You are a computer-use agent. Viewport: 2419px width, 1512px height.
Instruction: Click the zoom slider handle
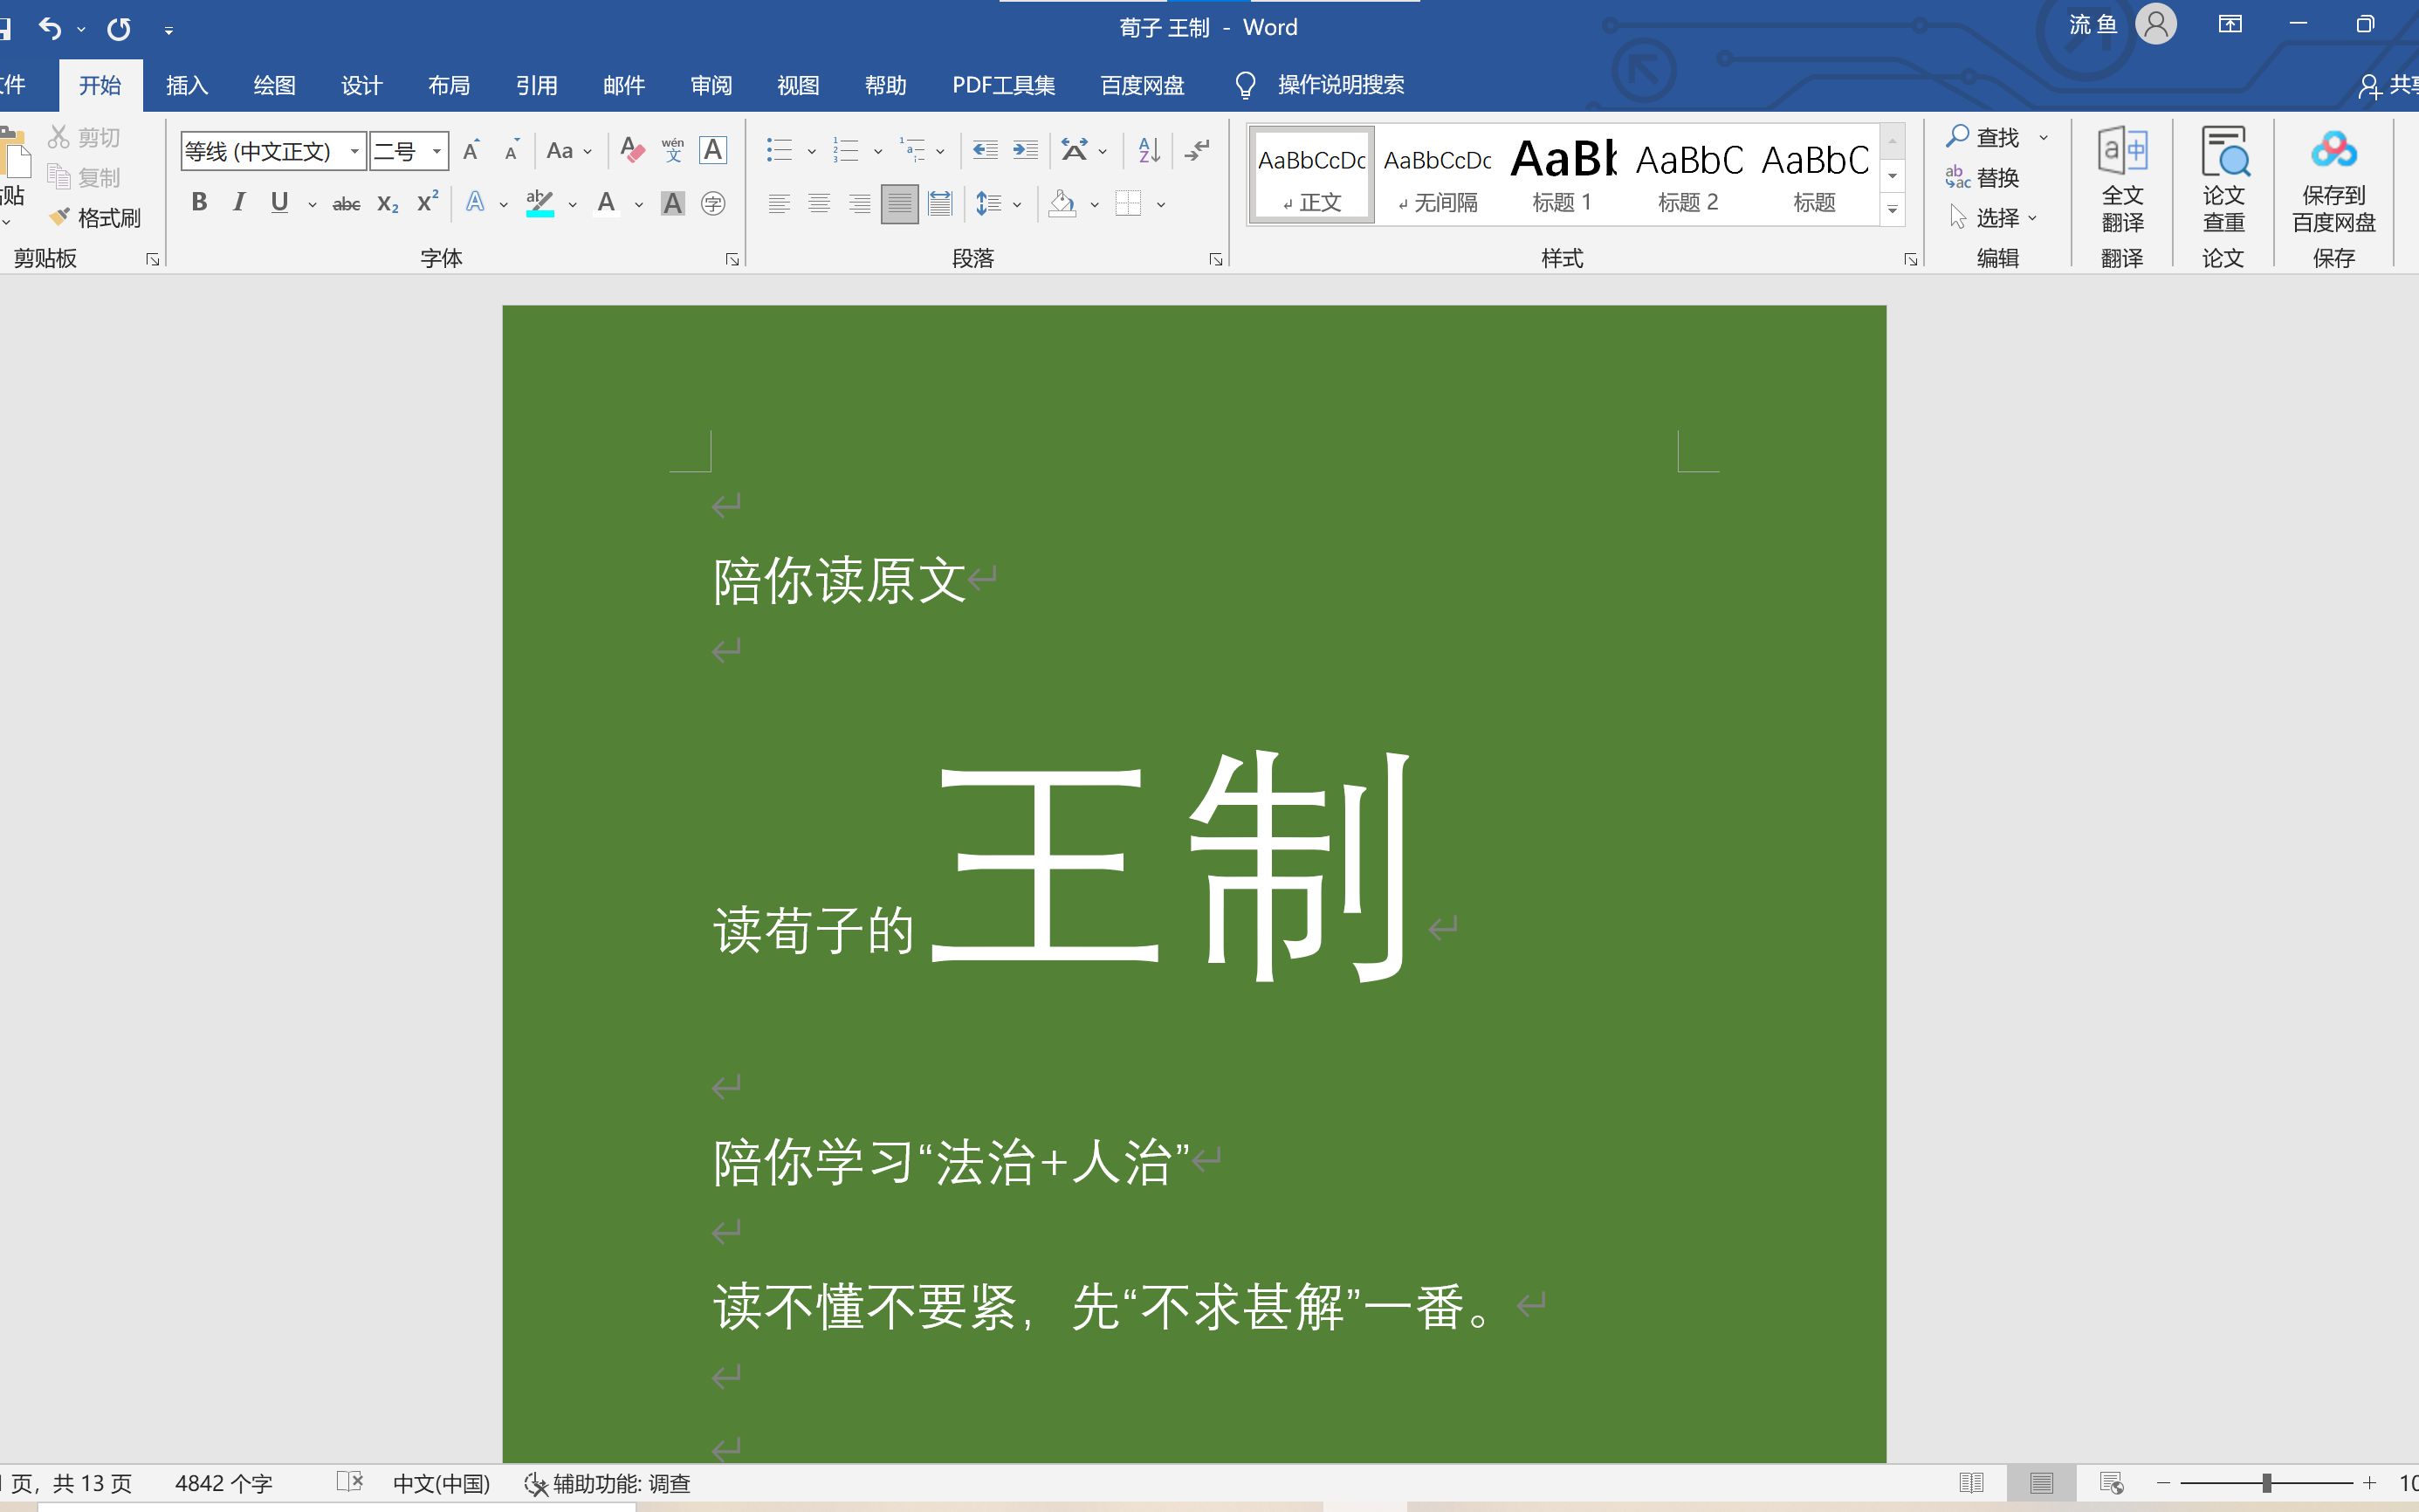click(2266, 1482)
